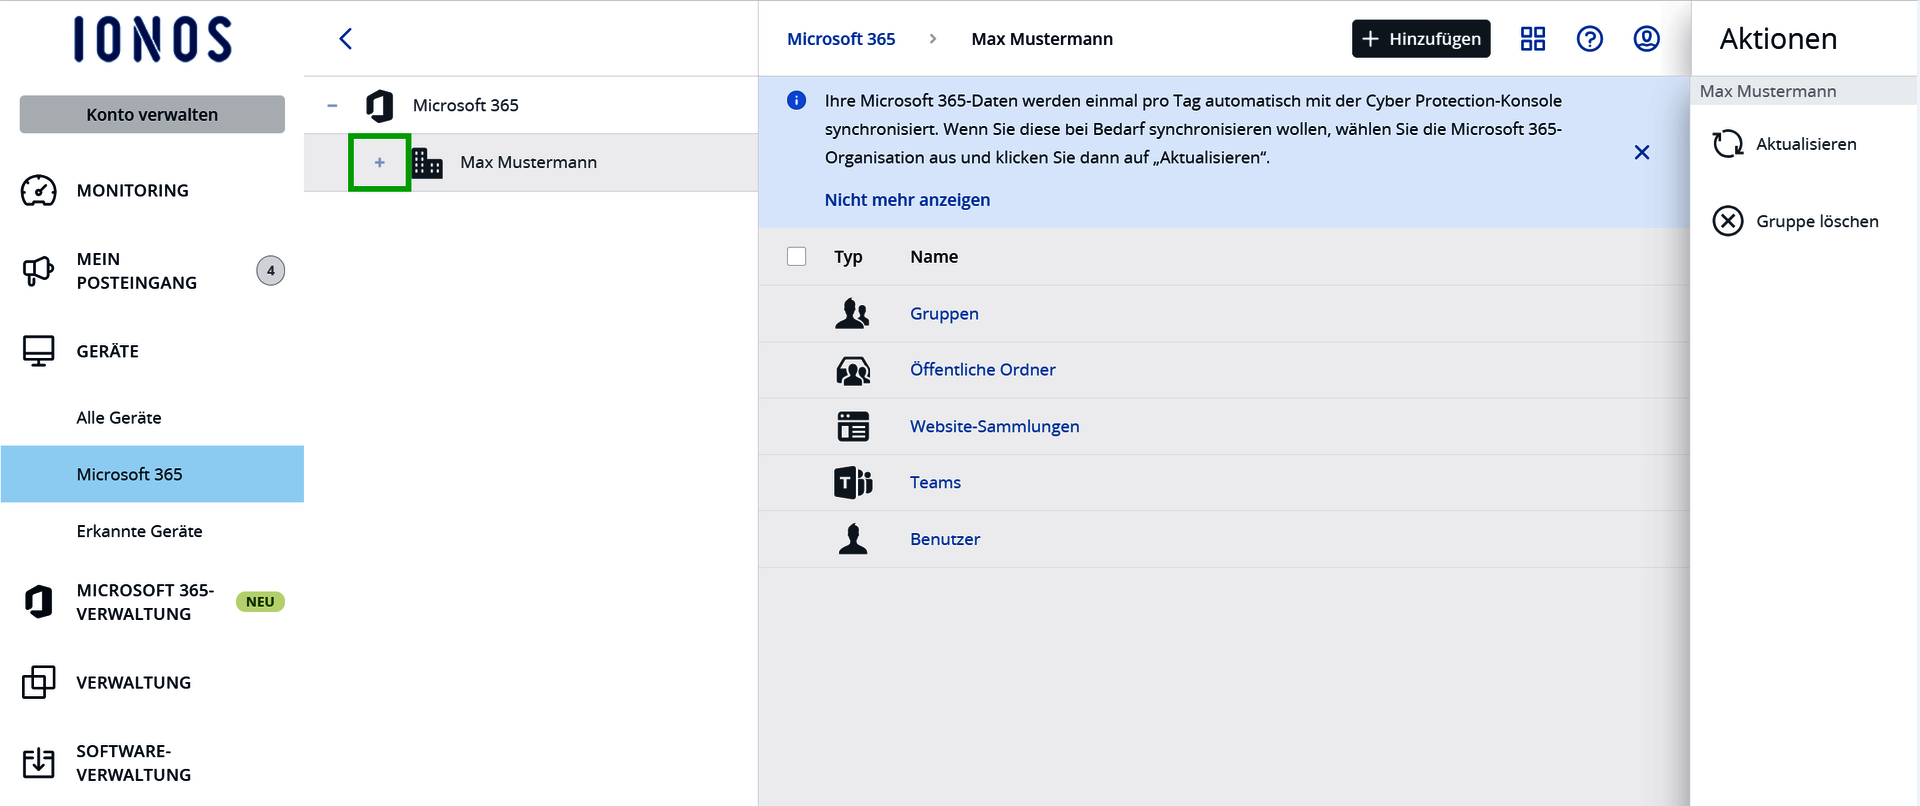Choose Gruppe löschen action
1920x806 pixels.
pyautogui.click(x=1817, y=221)
